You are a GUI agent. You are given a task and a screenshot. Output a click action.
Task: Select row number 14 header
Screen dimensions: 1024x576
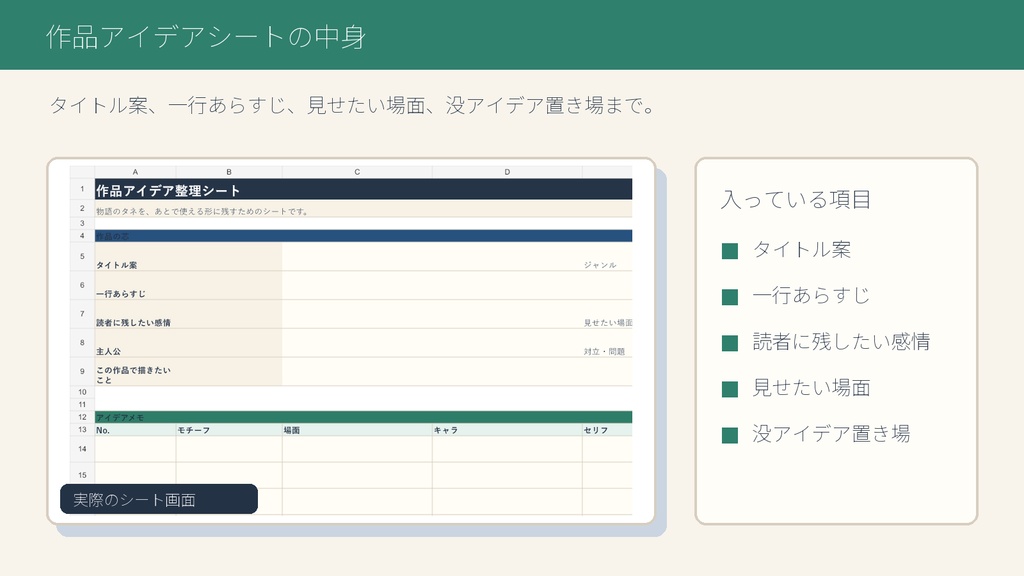(x=82, y=449)
